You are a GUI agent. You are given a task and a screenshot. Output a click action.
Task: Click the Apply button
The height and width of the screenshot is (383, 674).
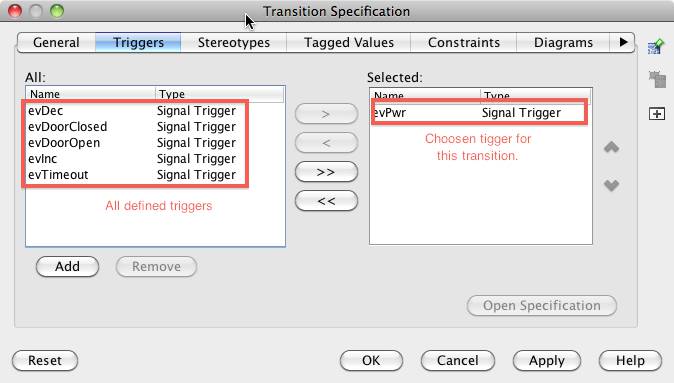click(x=547, y=360)
